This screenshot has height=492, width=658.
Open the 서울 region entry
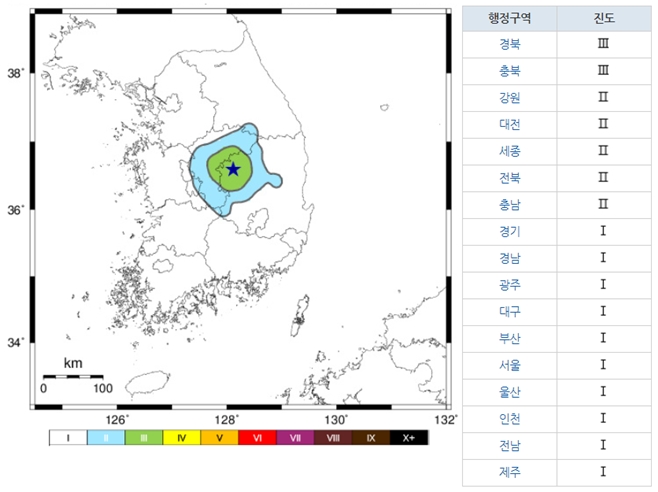pyautogui.click(x=510, y=364)
